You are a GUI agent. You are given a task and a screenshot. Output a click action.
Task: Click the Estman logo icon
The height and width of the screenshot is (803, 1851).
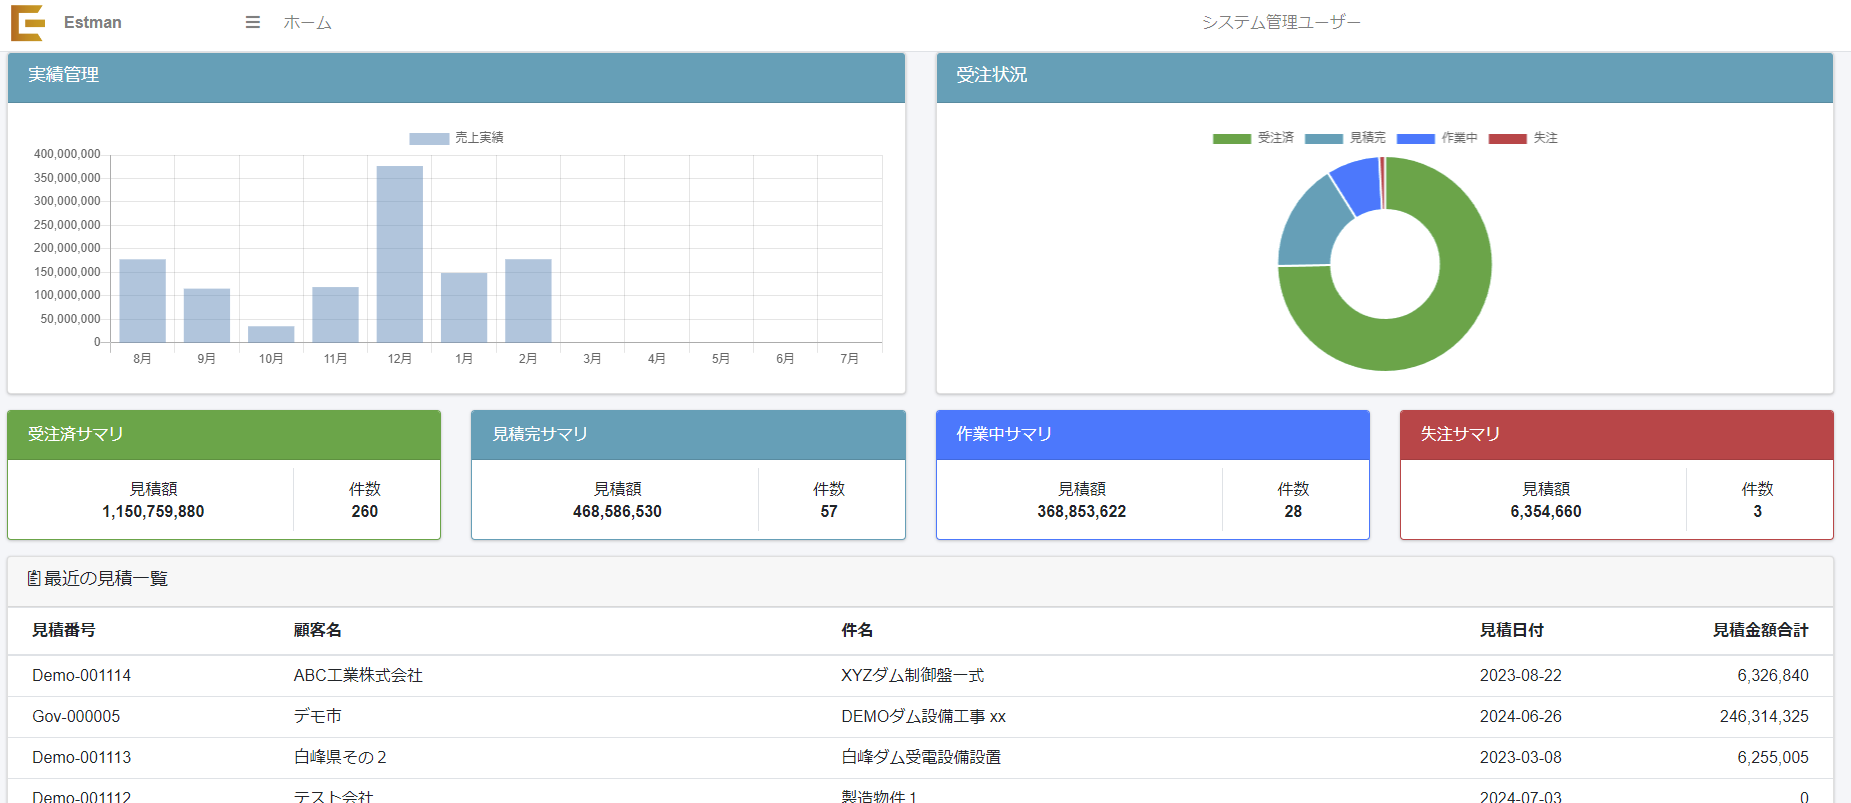point(28,22)
